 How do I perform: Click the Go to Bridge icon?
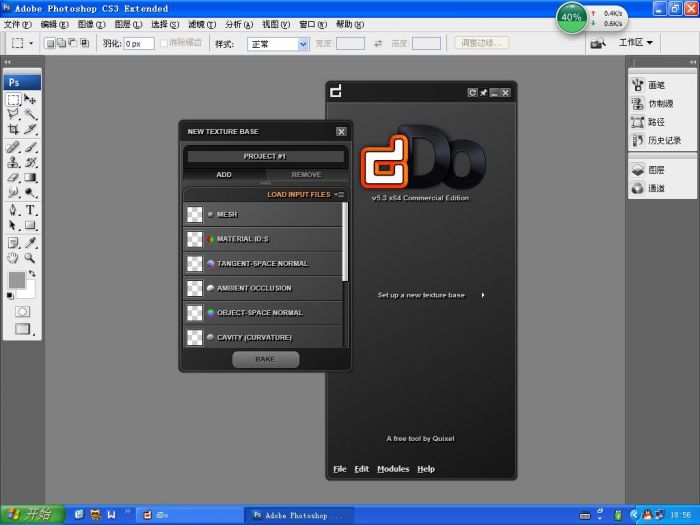pos(598,43)
